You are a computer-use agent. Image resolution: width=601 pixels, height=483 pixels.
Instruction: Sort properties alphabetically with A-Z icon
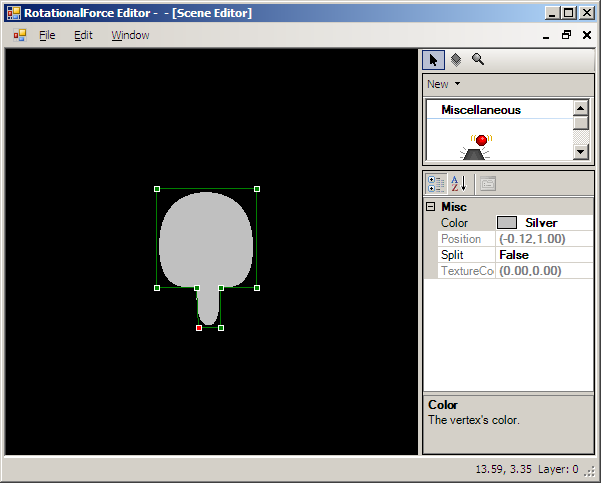coord(458,183)
